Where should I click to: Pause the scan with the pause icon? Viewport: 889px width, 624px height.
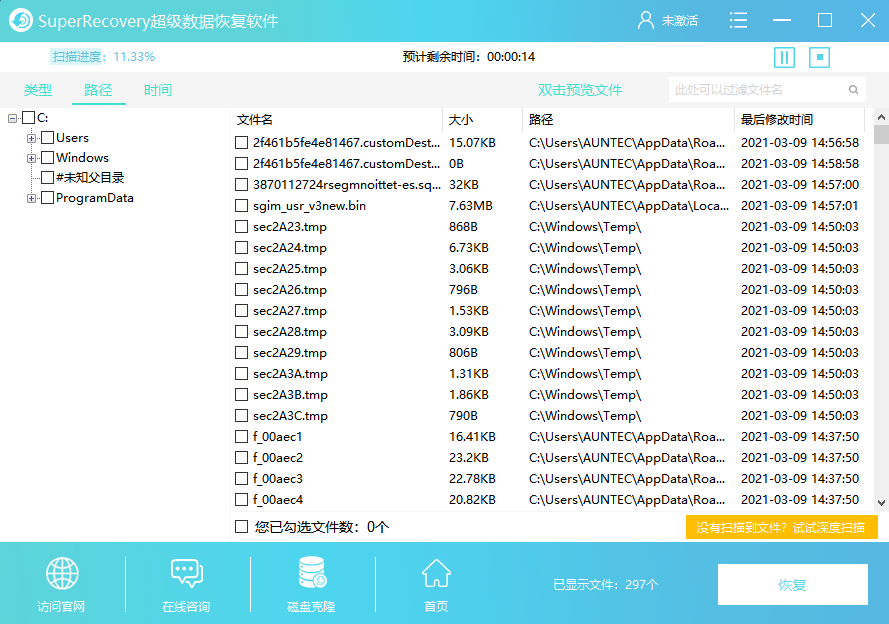point(784,57)
